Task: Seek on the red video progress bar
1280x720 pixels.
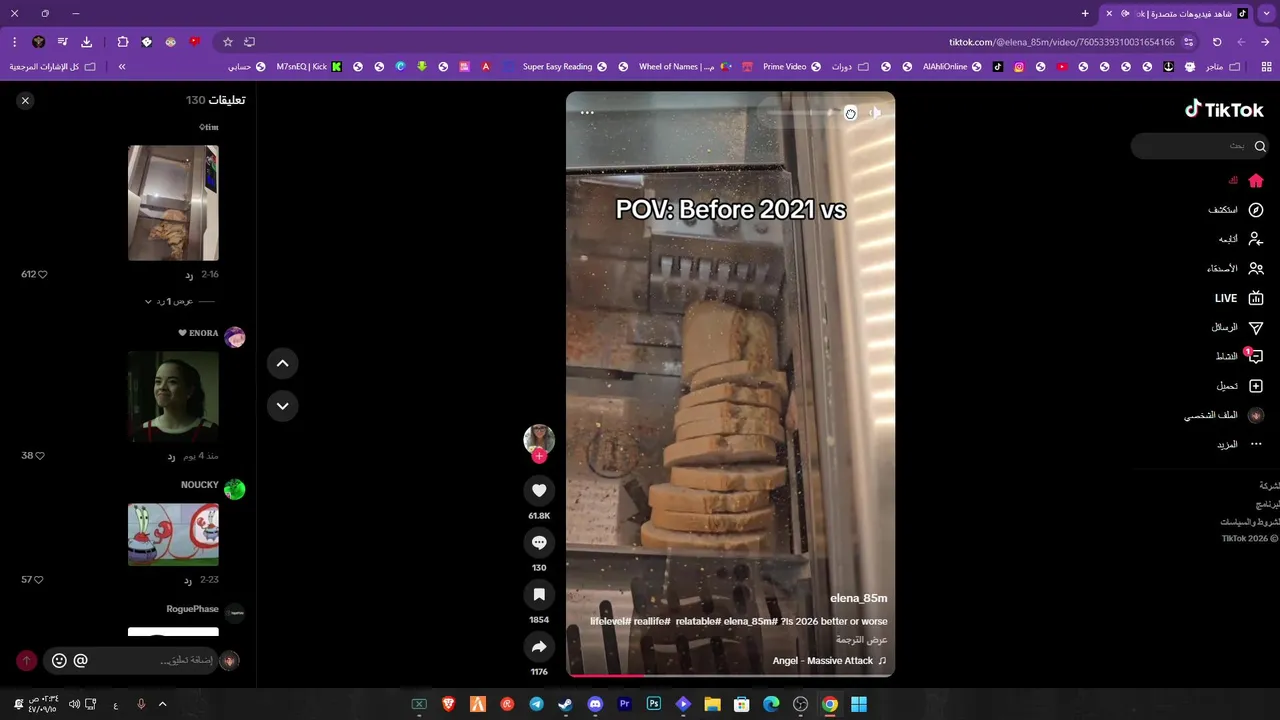Action: (x=730, y=675)
